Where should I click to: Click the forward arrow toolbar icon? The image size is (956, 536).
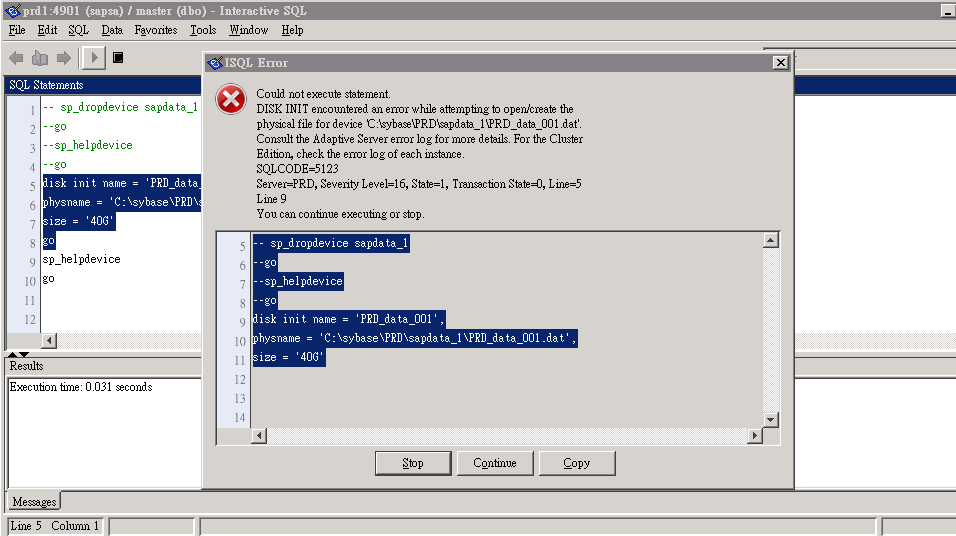click(x=63, y=58)
